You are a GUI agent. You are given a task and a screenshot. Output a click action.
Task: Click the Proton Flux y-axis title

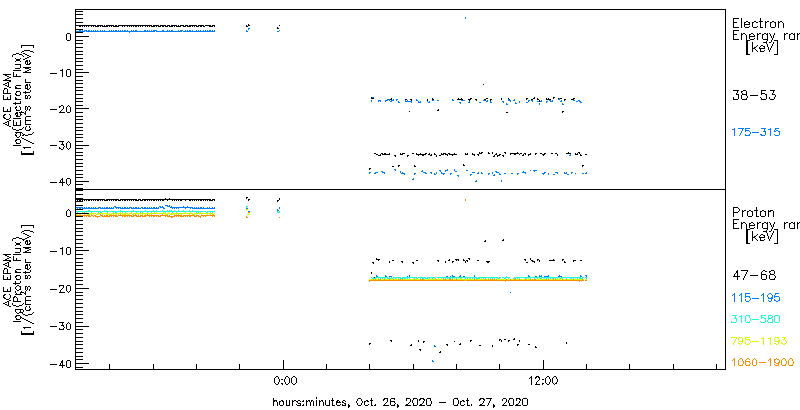[x=18, y=278]
